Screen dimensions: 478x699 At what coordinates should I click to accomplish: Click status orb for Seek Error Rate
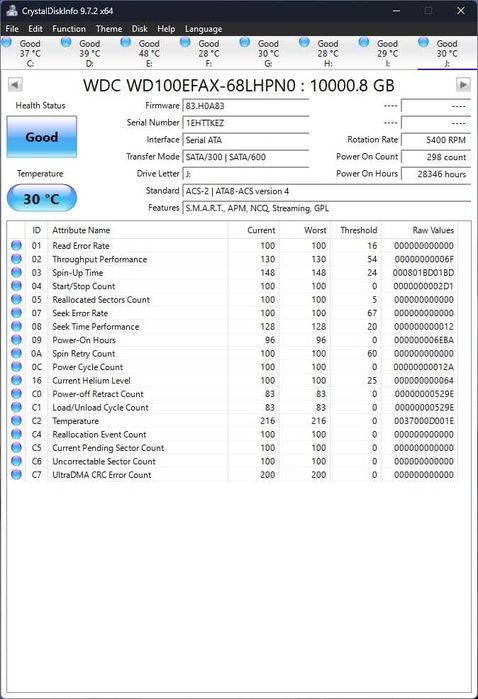[16, 312]
